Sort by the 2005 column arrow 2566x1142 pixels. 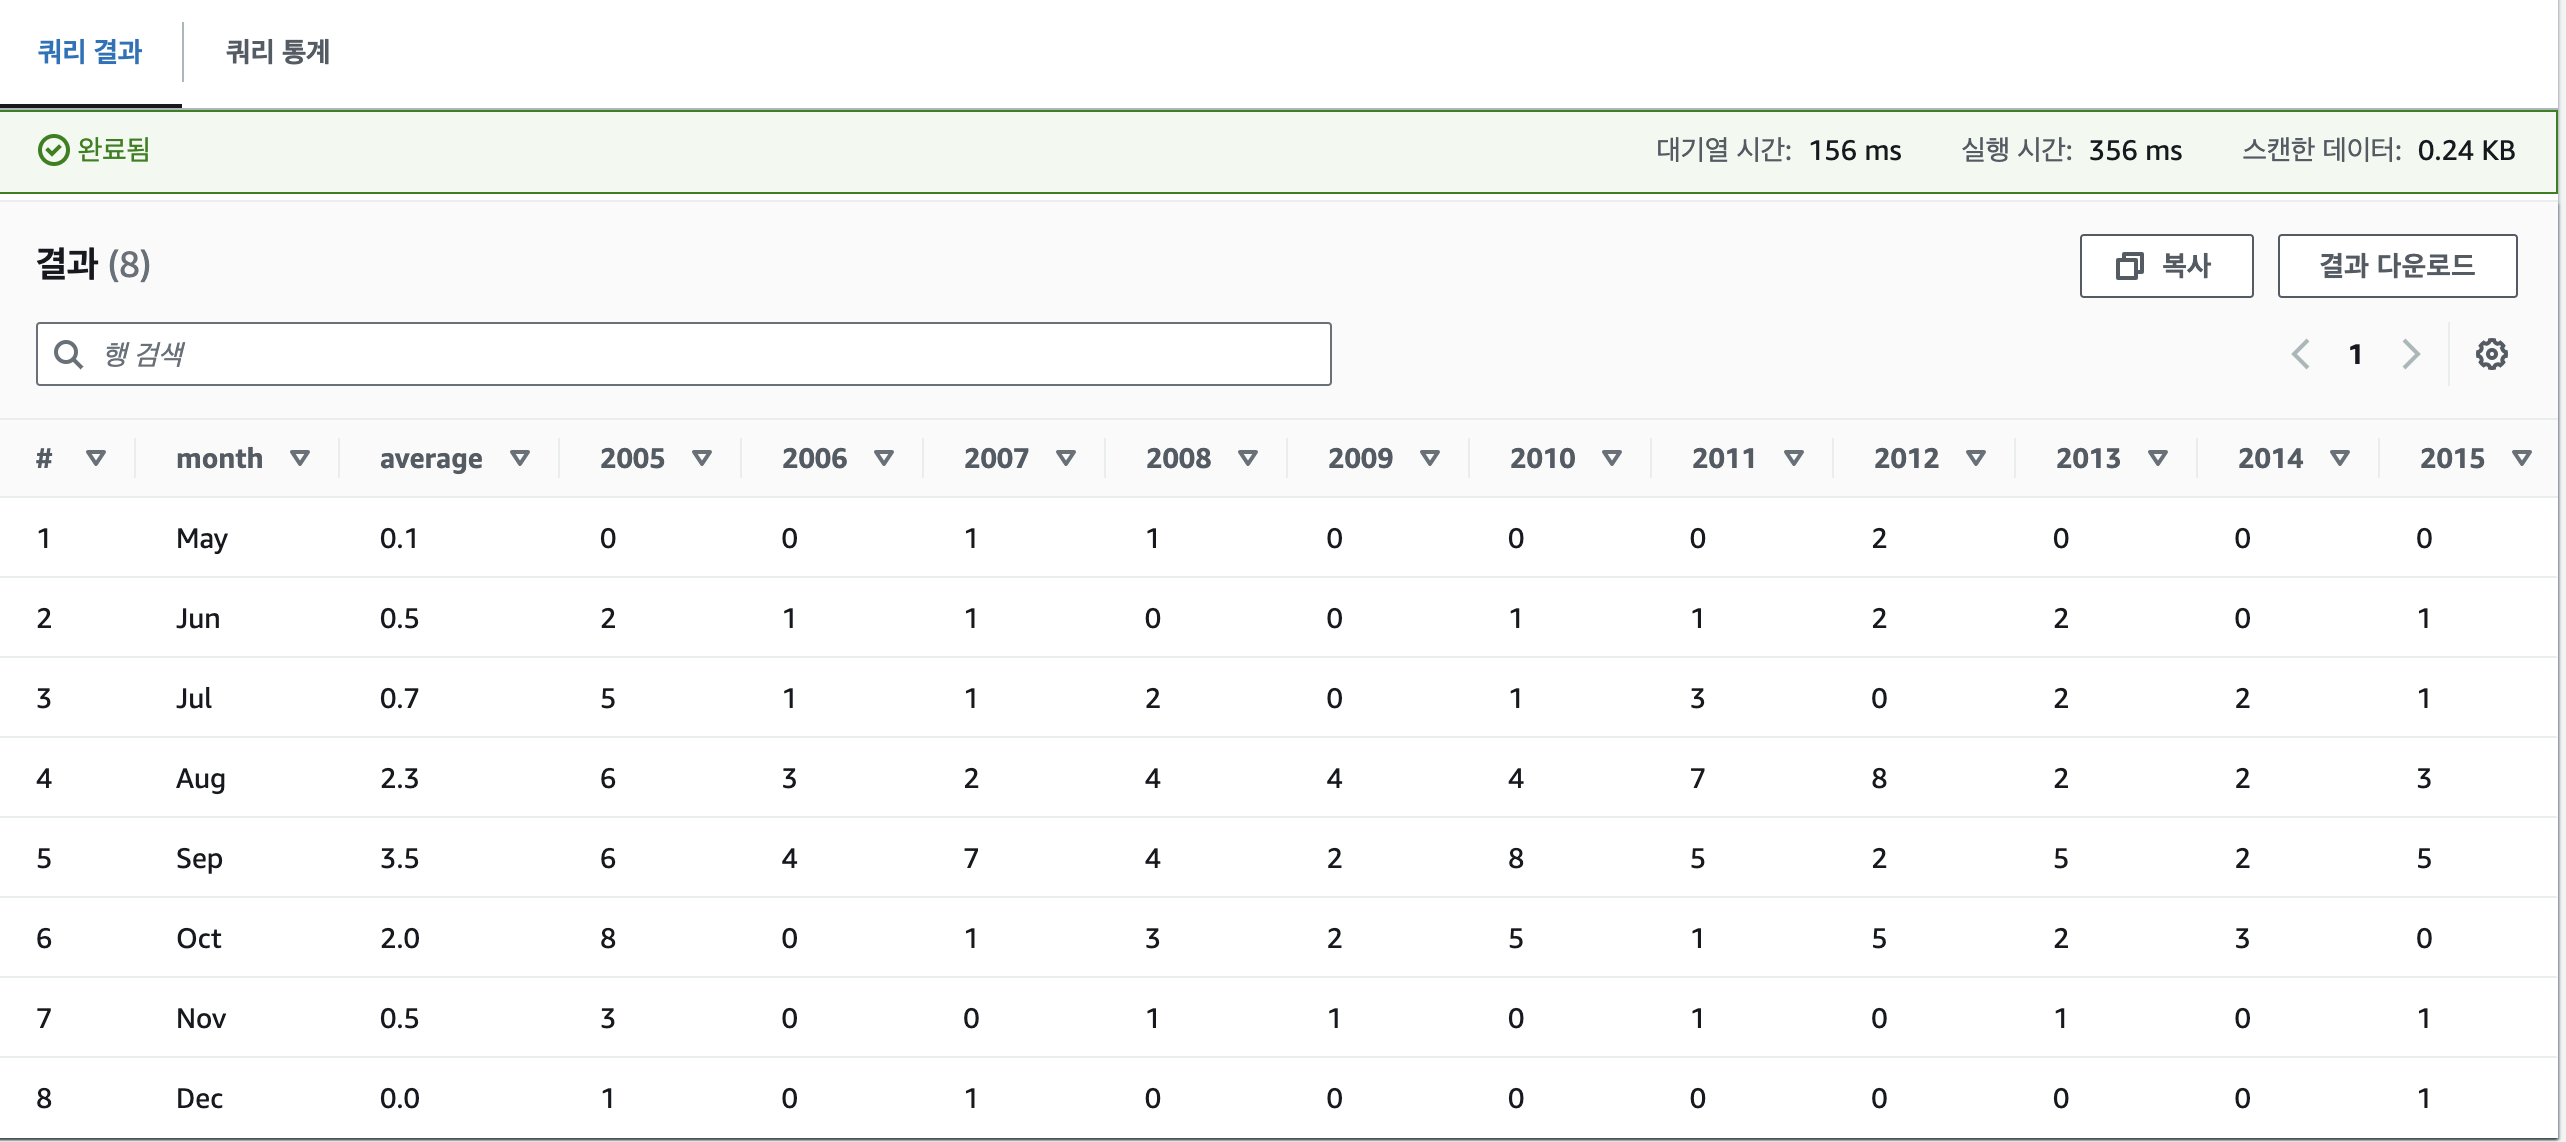point(702,458)
